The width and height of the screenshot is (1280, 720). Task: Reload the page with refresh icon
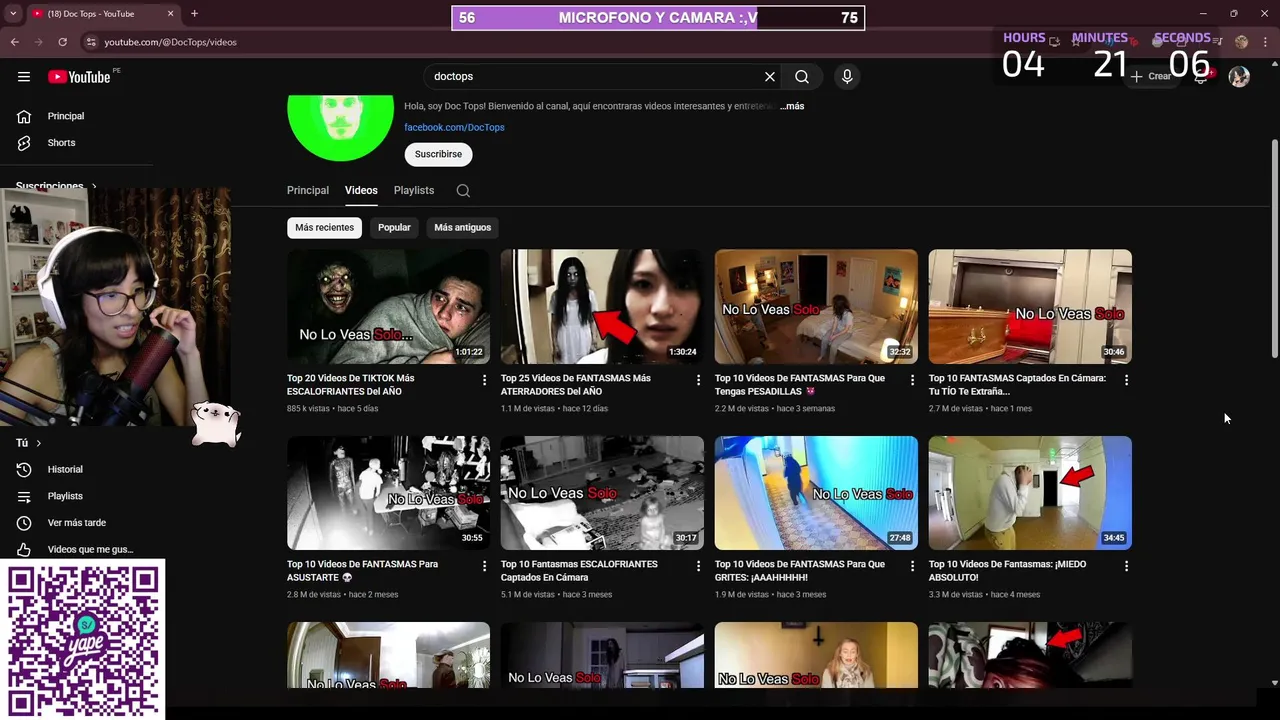(x=62, y=42)
